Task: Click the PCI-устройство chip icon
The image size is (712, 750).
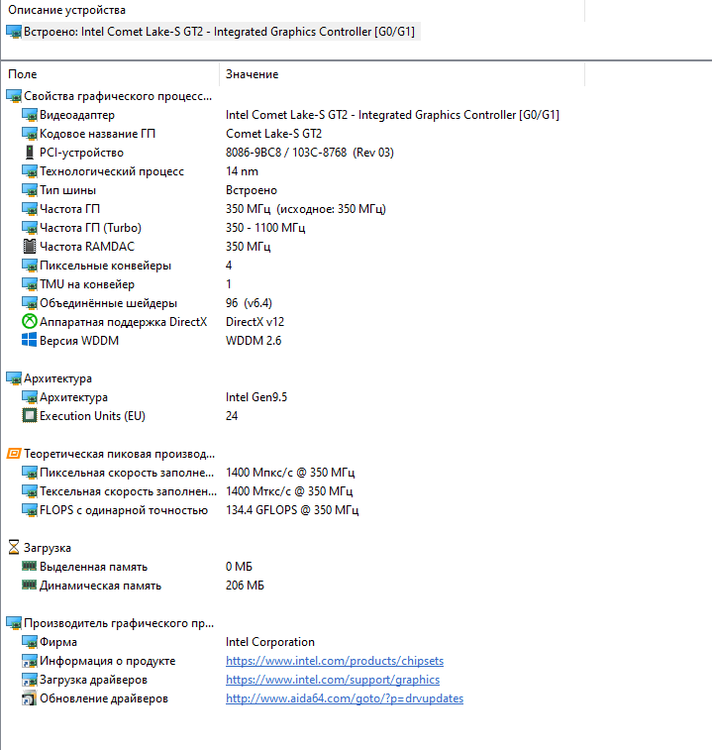Action: pyautogui.click(x=29, y=153)
